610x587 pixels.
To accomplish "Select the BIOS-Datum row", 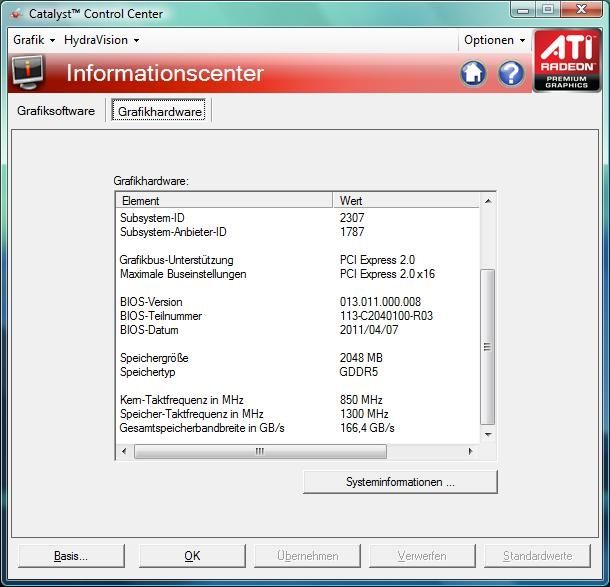I will (x=298, y=330).
